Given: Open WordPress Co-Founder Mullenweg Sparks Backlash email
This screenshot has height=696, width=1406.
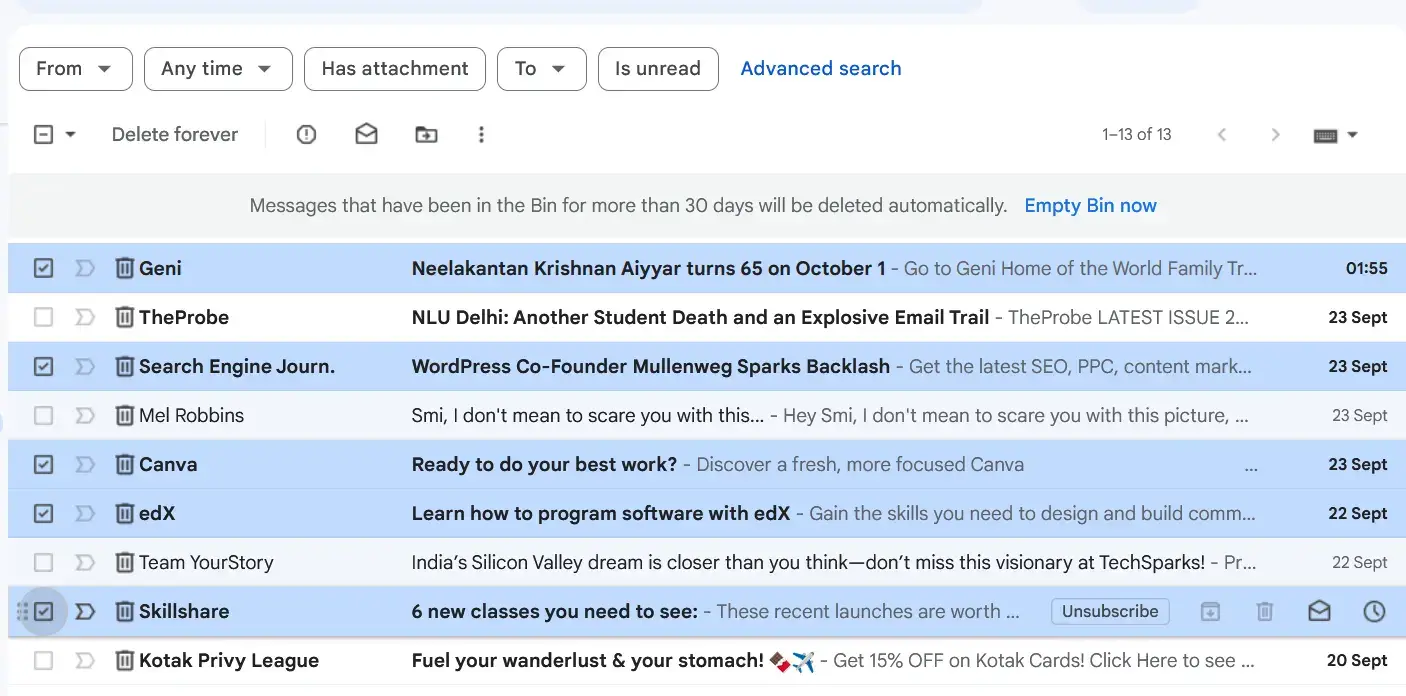Looking at the screenshot, I should [707, 366].
